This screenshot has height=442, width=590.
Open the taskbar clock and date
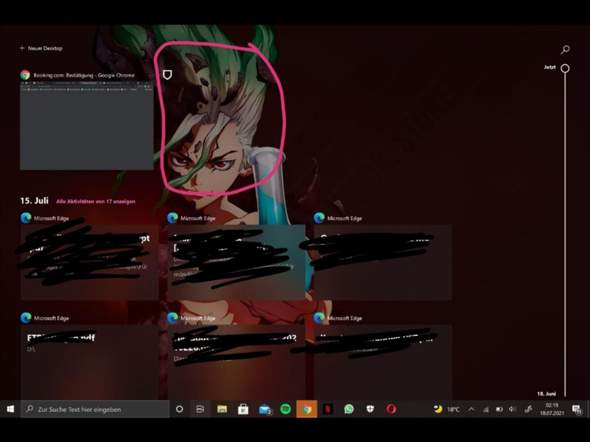[552, 409]
